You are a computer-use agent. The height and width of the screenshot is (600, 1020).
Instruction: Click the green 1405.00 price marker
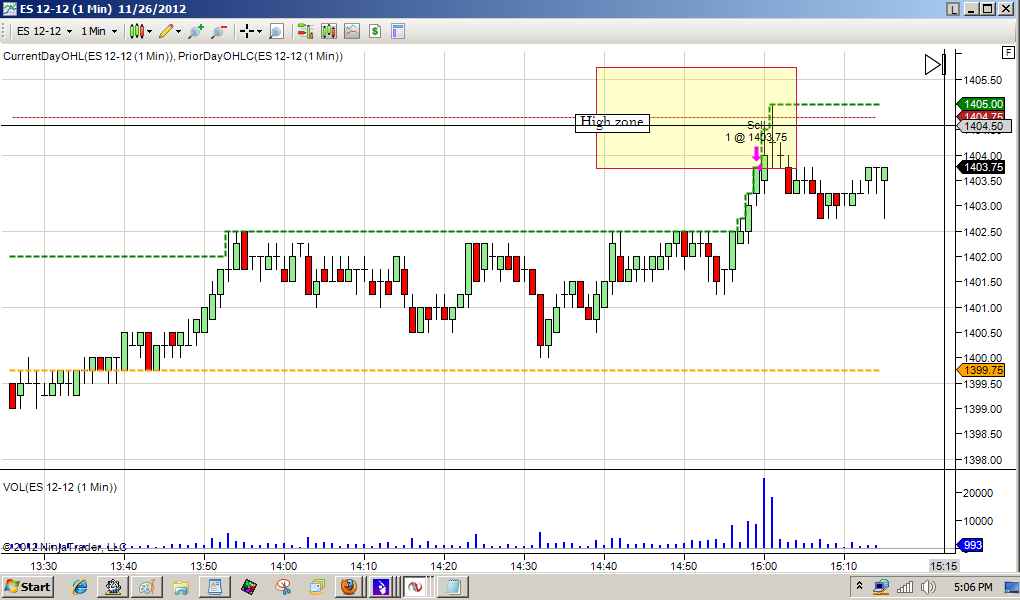pyautogui.click(x=981, y=104)
